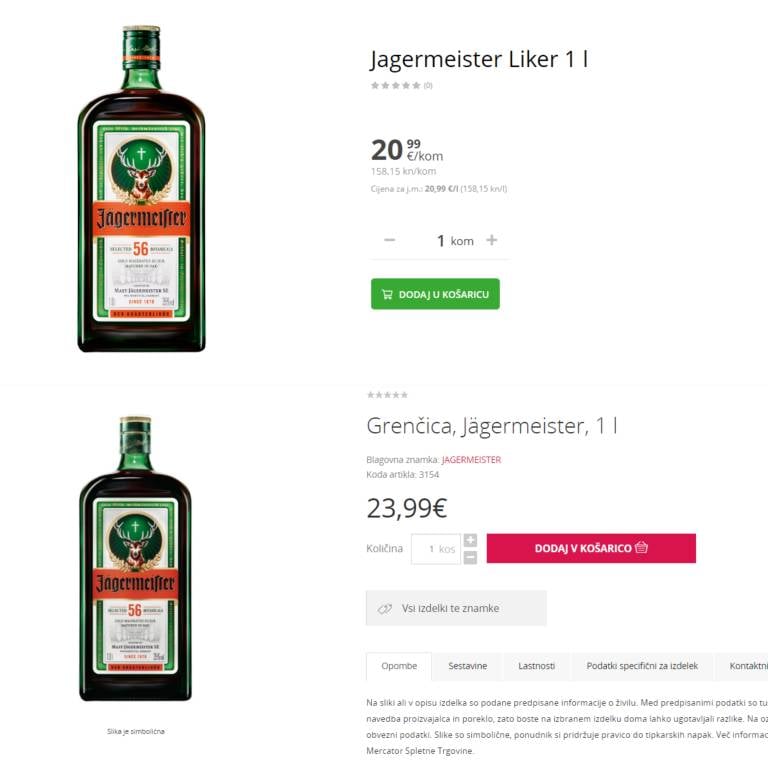Switch to the Opombe tab
This screenshot has height=768, width=768.
tap(399, 666)
